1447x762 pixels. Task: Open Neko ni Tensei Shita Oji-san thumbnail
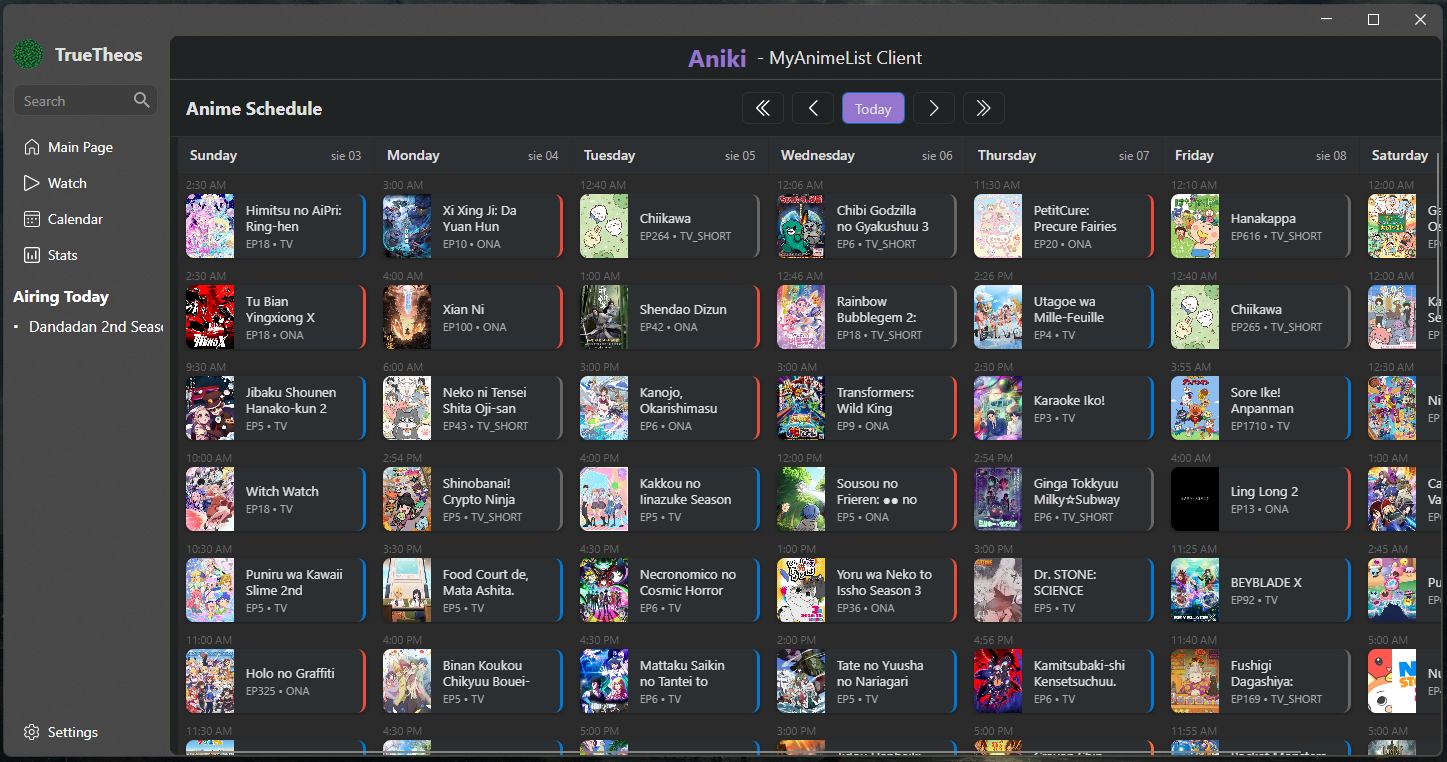coord(407,408)
